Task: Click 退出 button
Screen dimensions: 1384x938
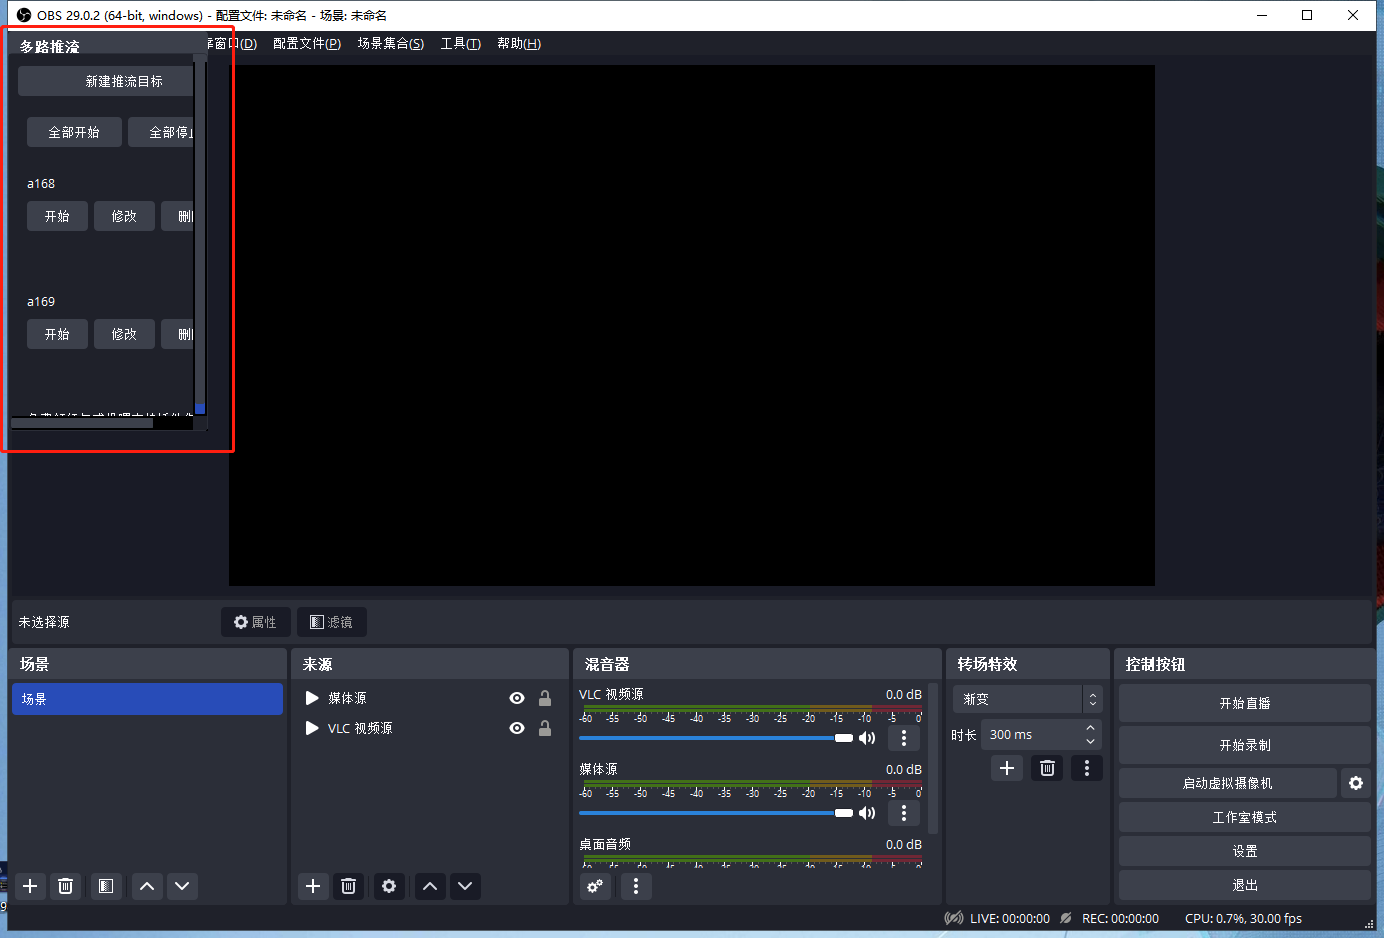Action: (x=1245, y=885)
